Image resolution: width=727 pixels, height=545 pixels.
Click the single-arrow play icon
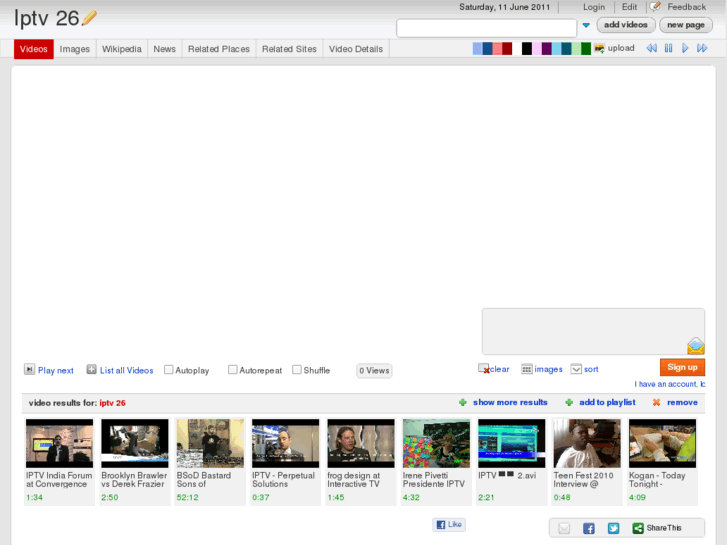685,48
